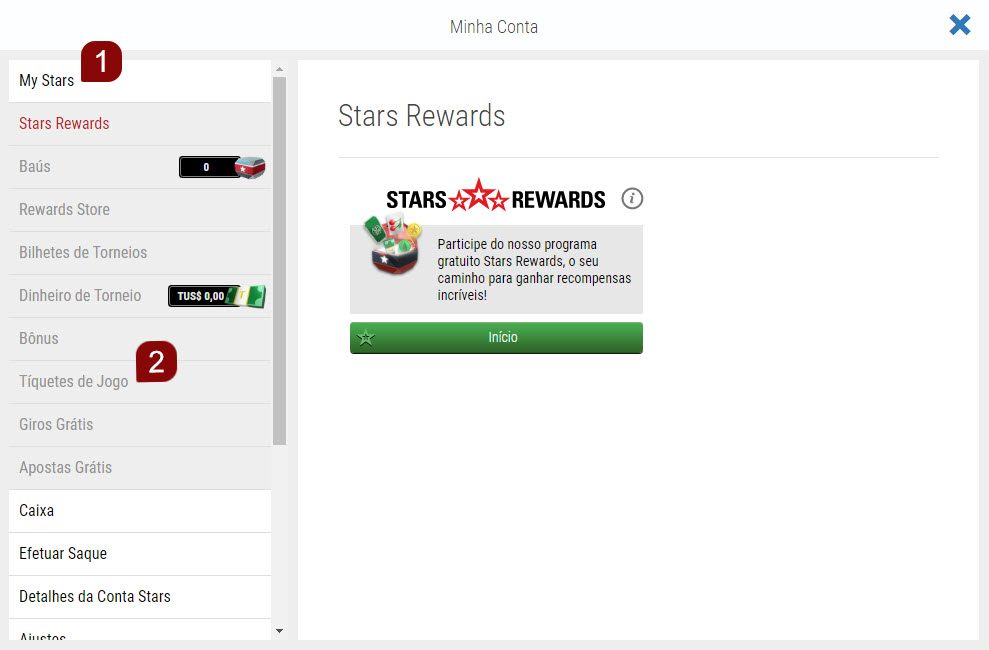Click the Stars Rewards star logo
Viewport: 989px width, 650px height.
click(479, 196)
